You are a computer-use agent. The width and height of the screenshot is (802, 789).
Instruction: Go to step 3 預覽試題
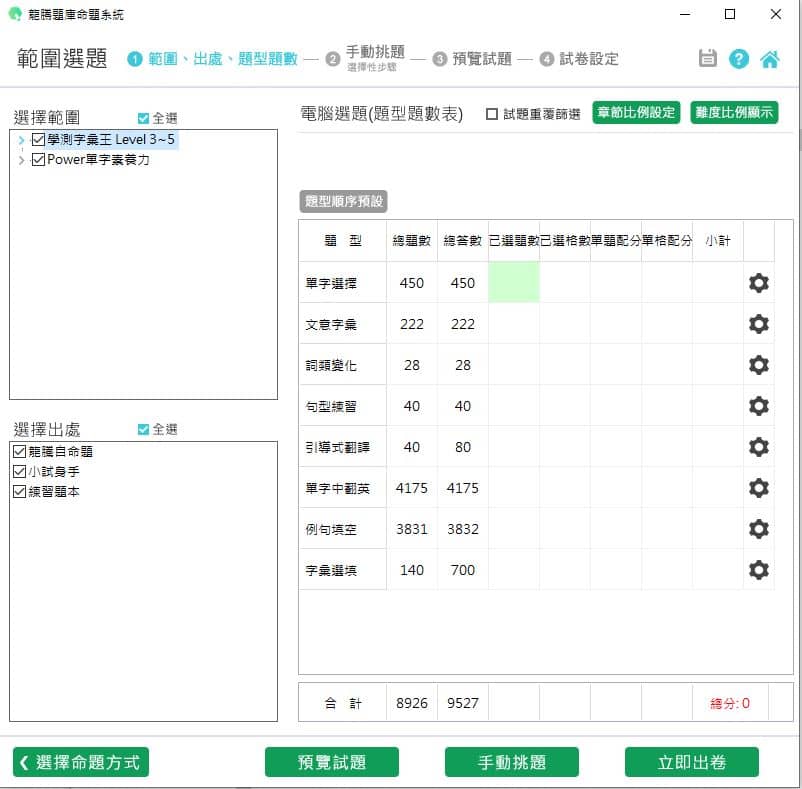(x=472, y=59)
